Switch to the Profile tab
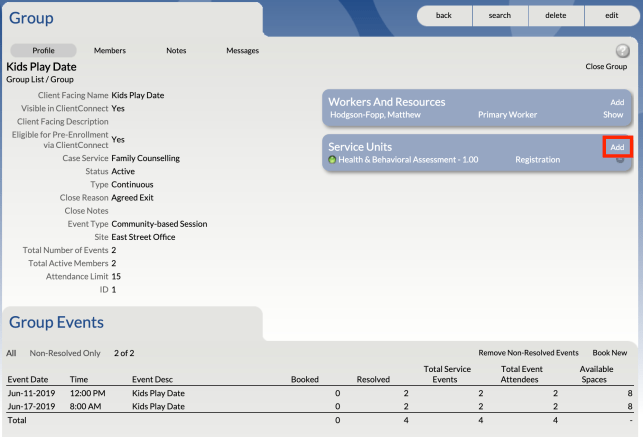Screen dimensions: 643x437 pyautogui.click(x=43, y=50)
